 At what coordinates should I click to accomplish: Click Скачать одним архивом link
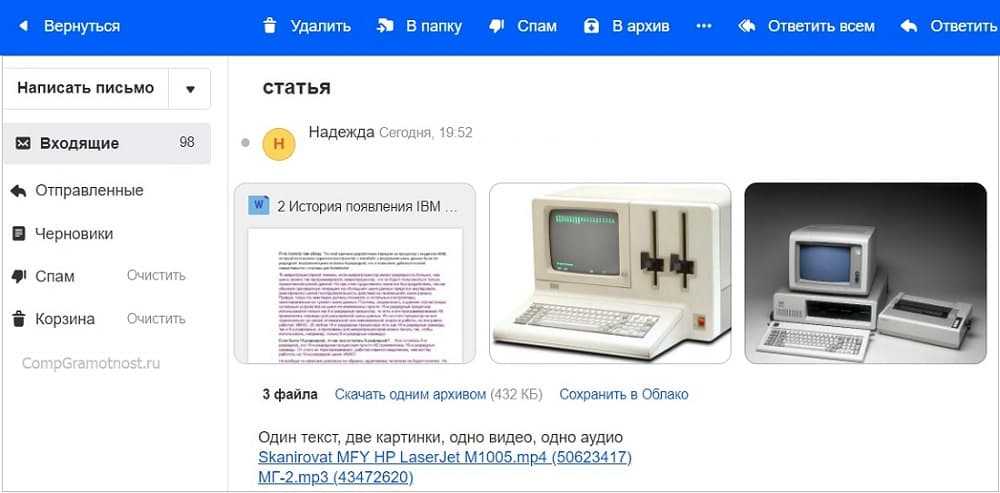tap(411, 394)
